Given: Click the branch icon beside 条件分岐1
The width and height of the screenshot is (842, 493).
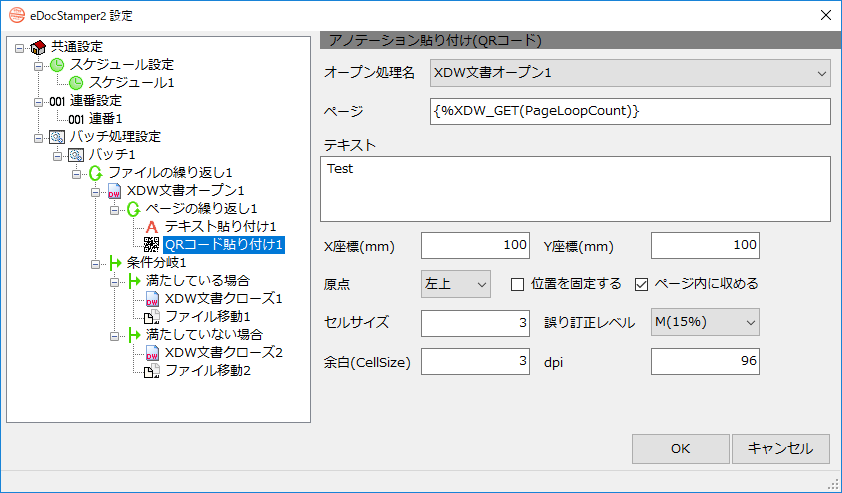Looking at the screenshot, I should click(x=115, y=263).
